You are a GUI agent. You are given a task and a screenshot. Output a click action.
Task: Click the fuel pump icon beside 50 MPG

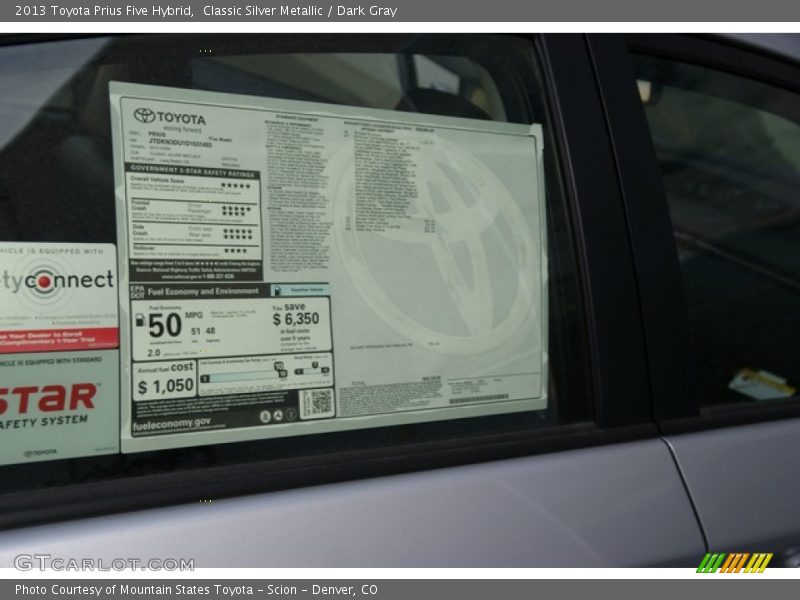point(139,320)
